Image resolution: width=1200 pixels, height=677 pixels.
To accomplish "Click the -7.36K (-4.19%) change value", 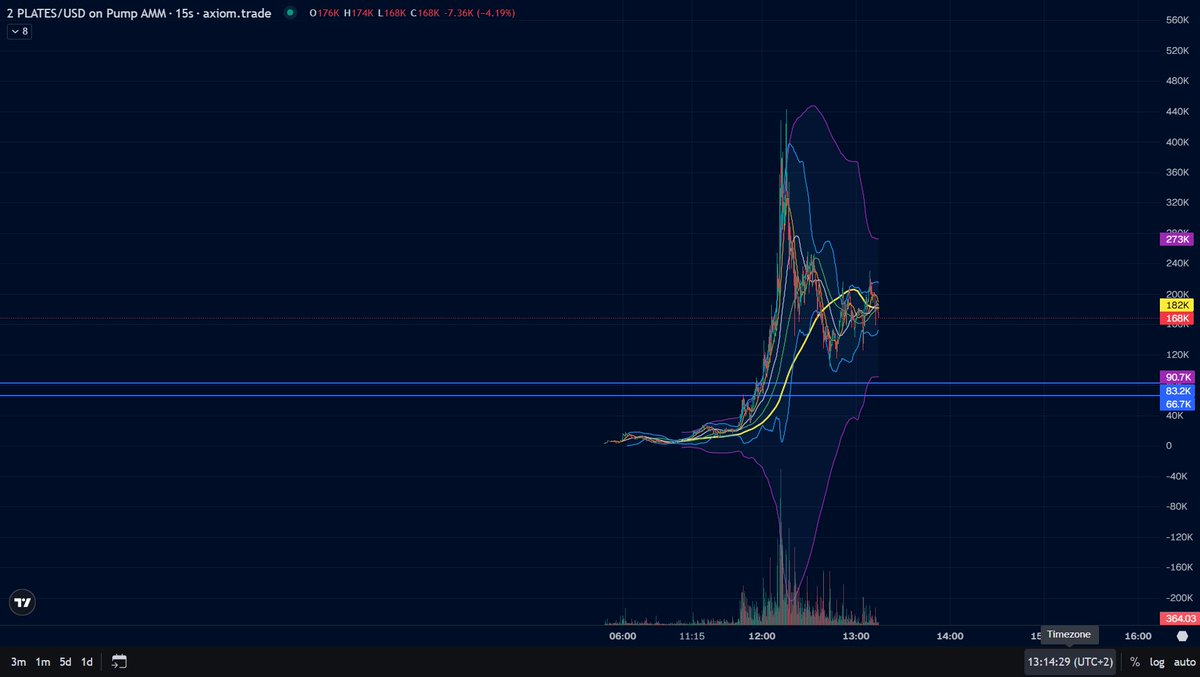I will tap(477, 13).
